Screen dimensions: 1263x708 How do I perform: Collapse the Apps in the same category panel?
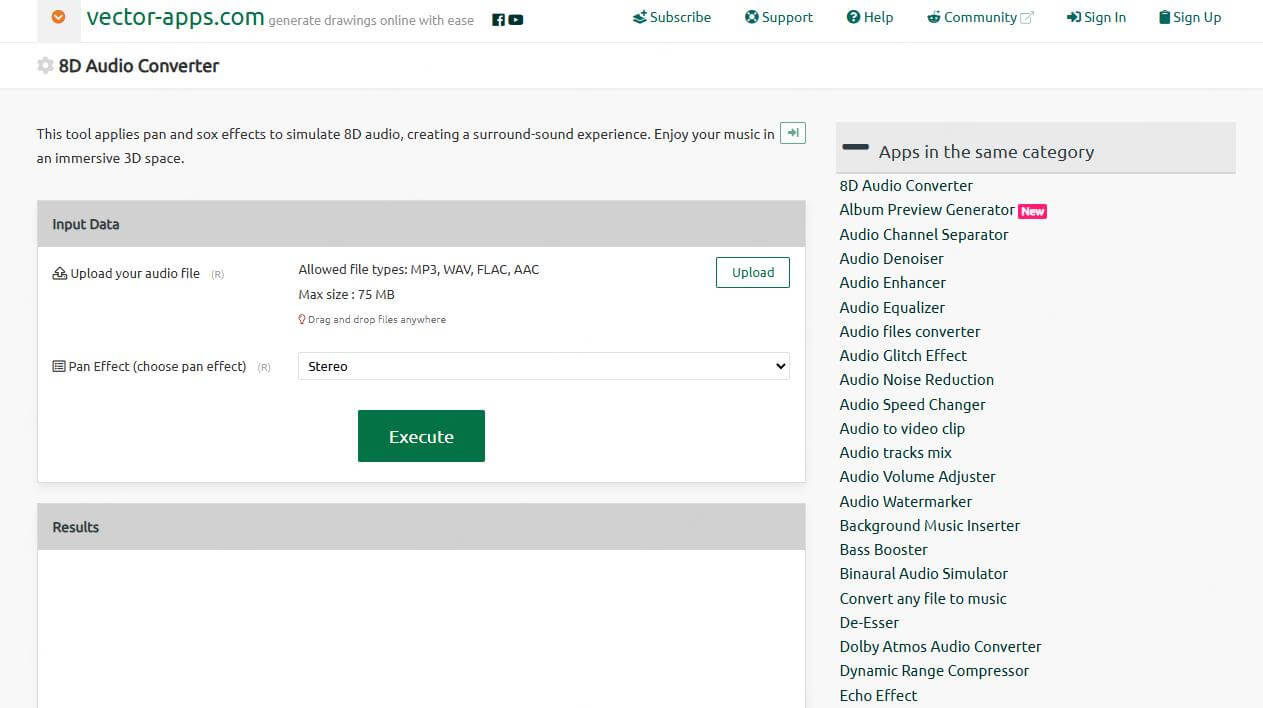(856, 148)
